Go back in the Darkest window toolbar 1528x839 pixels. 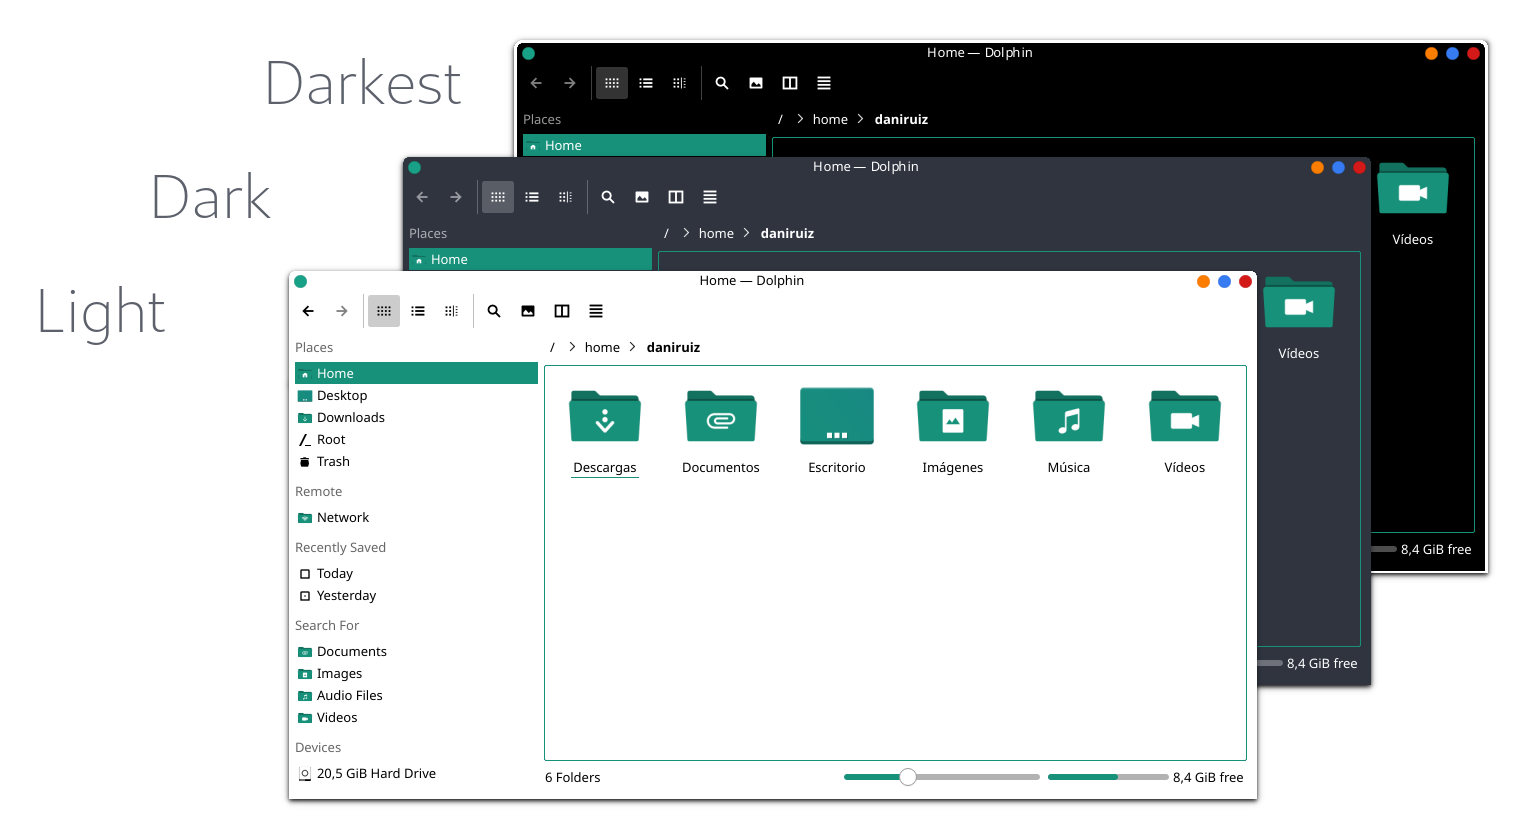[x=536, y=83]
